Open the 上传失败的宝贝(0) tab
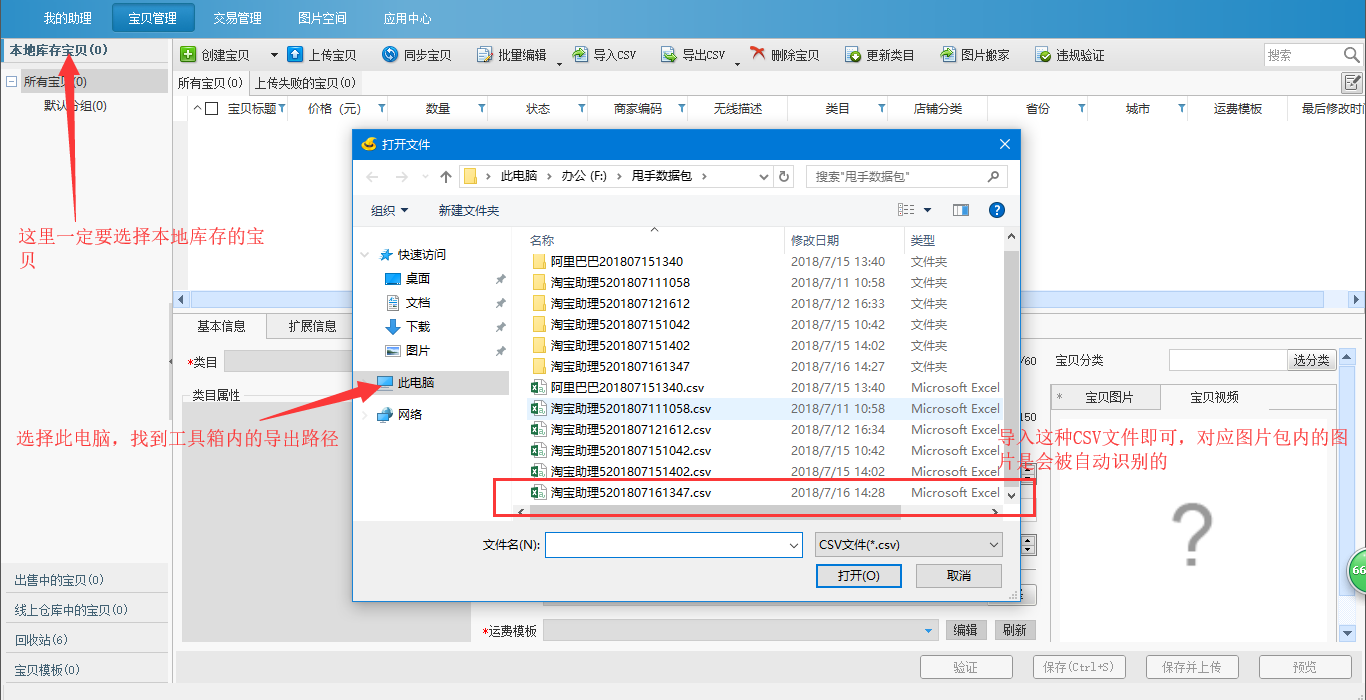 (305, 83)
